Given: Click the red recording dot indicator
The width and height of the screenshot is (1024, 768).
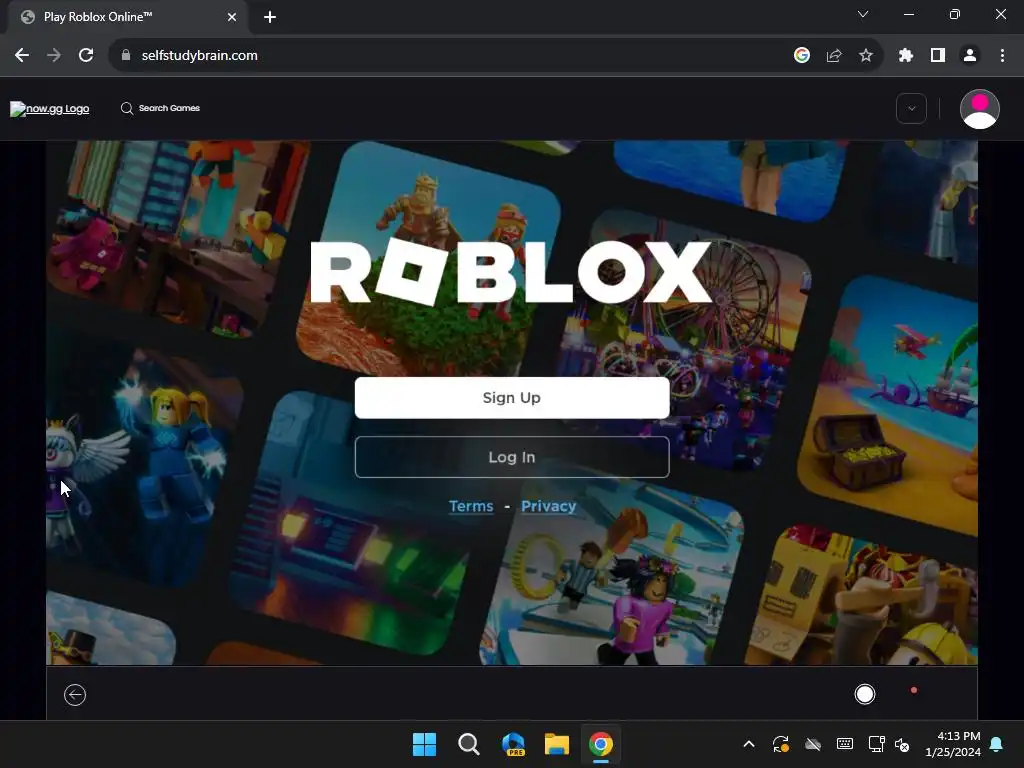Looking at the screenshot, I should (x=914, y=690).
